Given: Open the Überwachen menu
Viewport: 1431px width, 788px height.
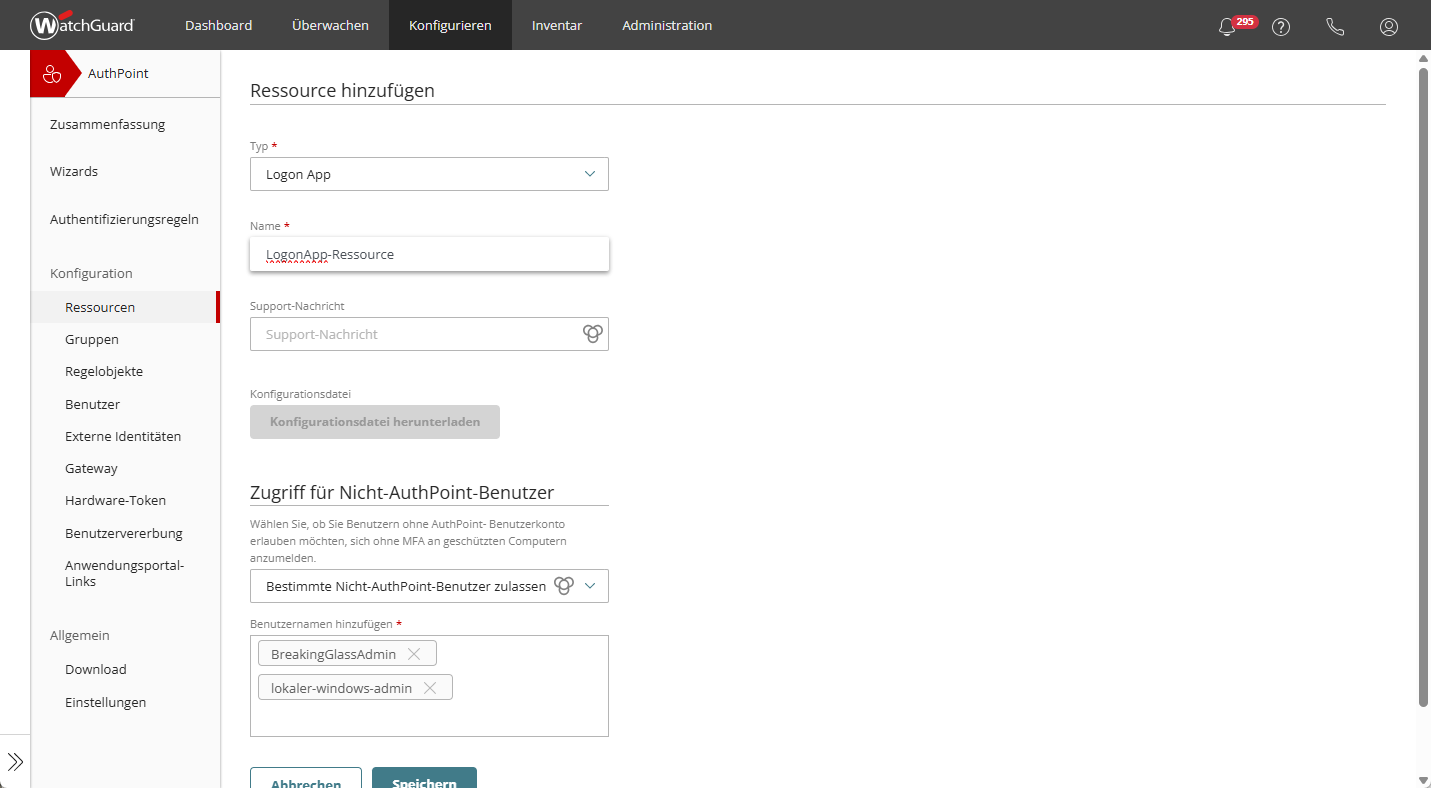Looking at the screenshot, I should pos(330,25).
